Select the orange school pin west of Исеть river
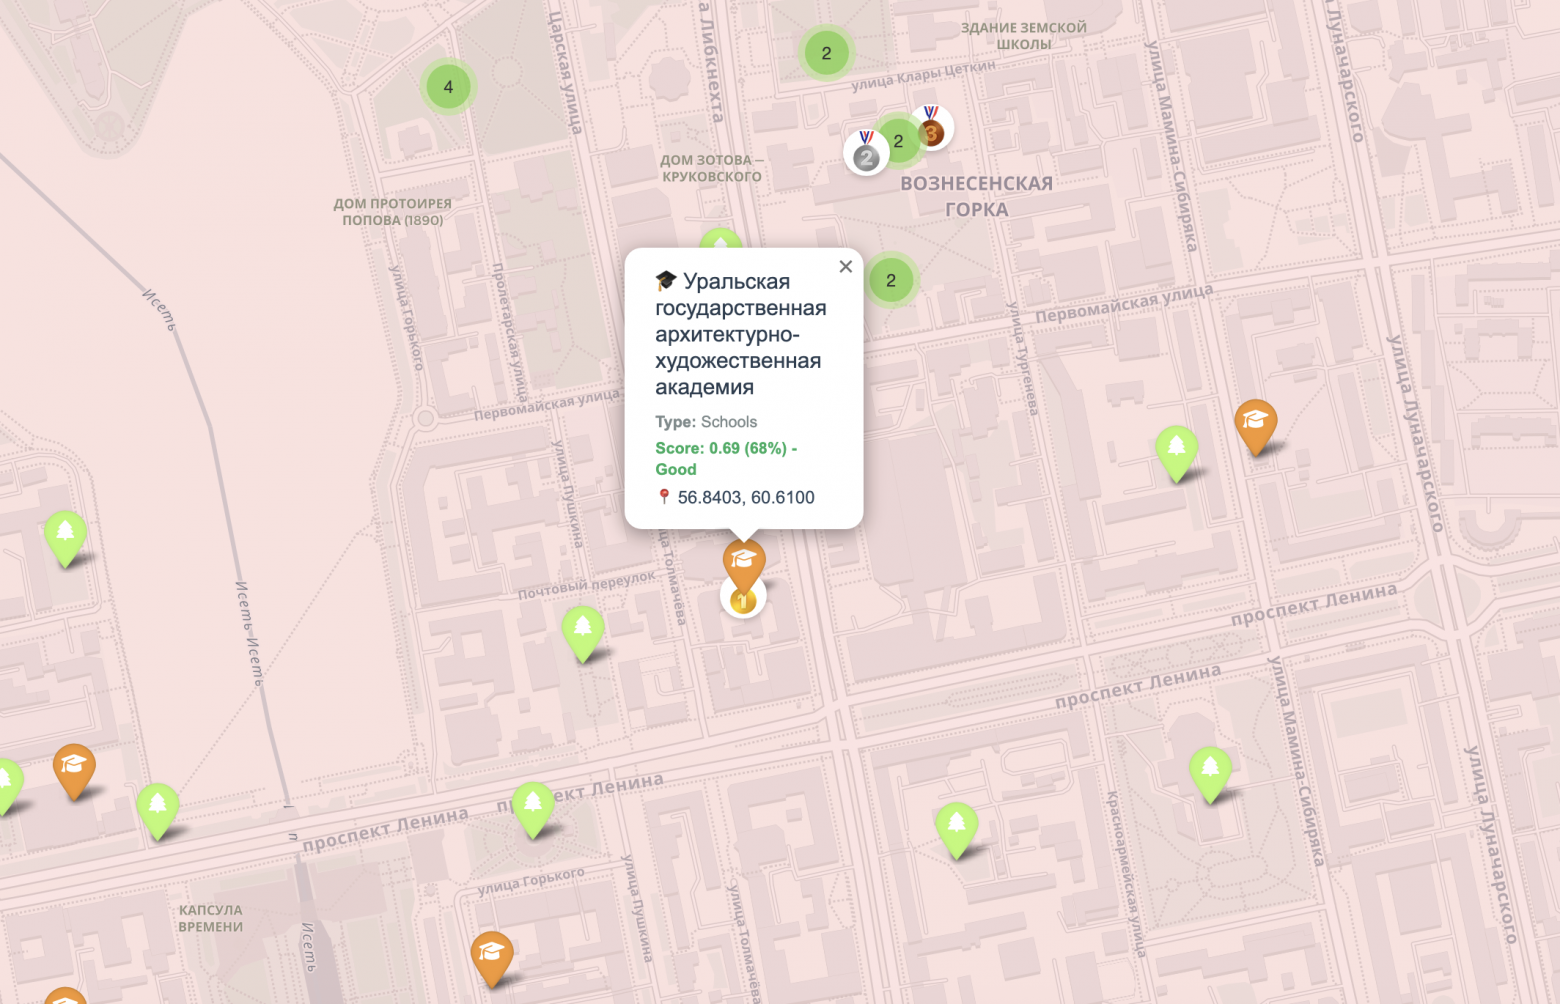 click(x=73, y=770)
